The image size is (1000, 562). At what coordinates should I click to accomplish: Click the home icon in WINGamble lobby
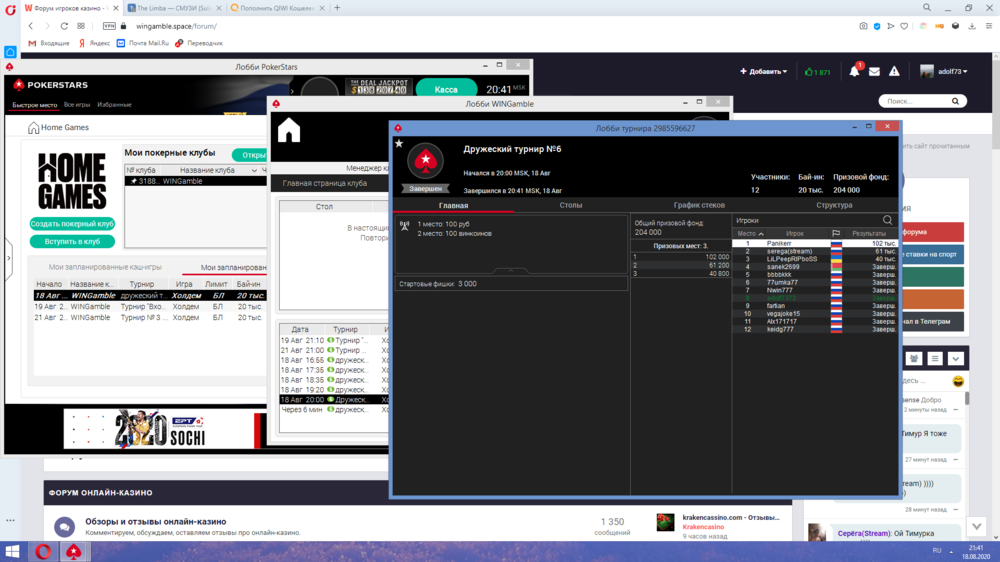[x=289, y=131]
